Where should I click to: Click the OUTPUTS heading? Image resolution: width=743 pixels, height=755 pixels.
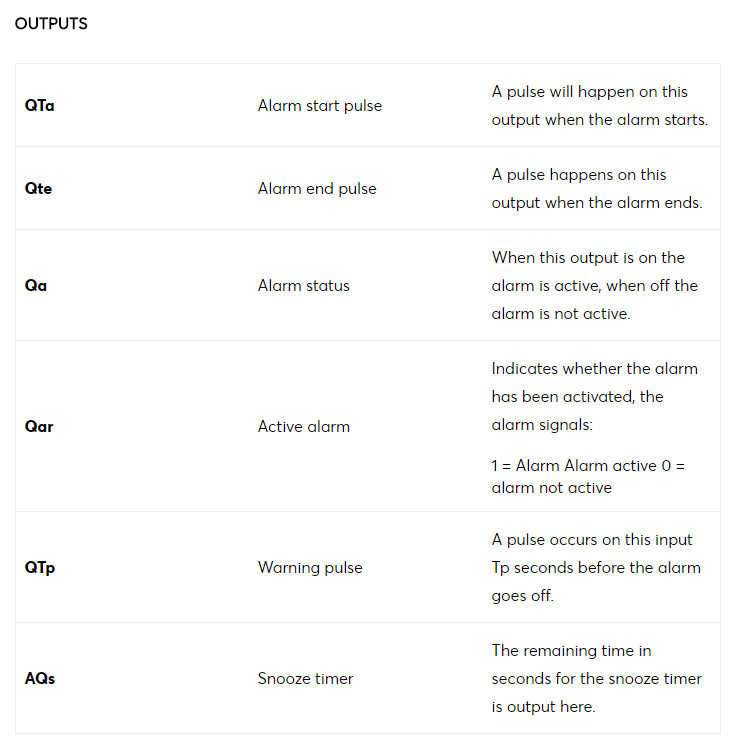(51, 24)
